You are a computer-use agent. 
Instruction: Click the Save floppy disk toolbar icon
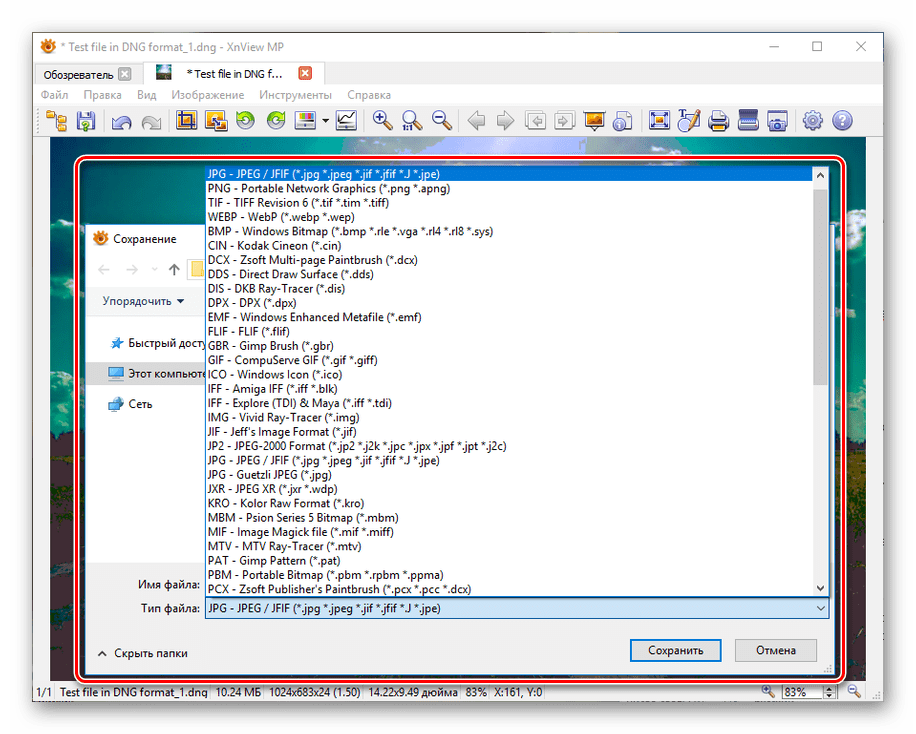86,121
